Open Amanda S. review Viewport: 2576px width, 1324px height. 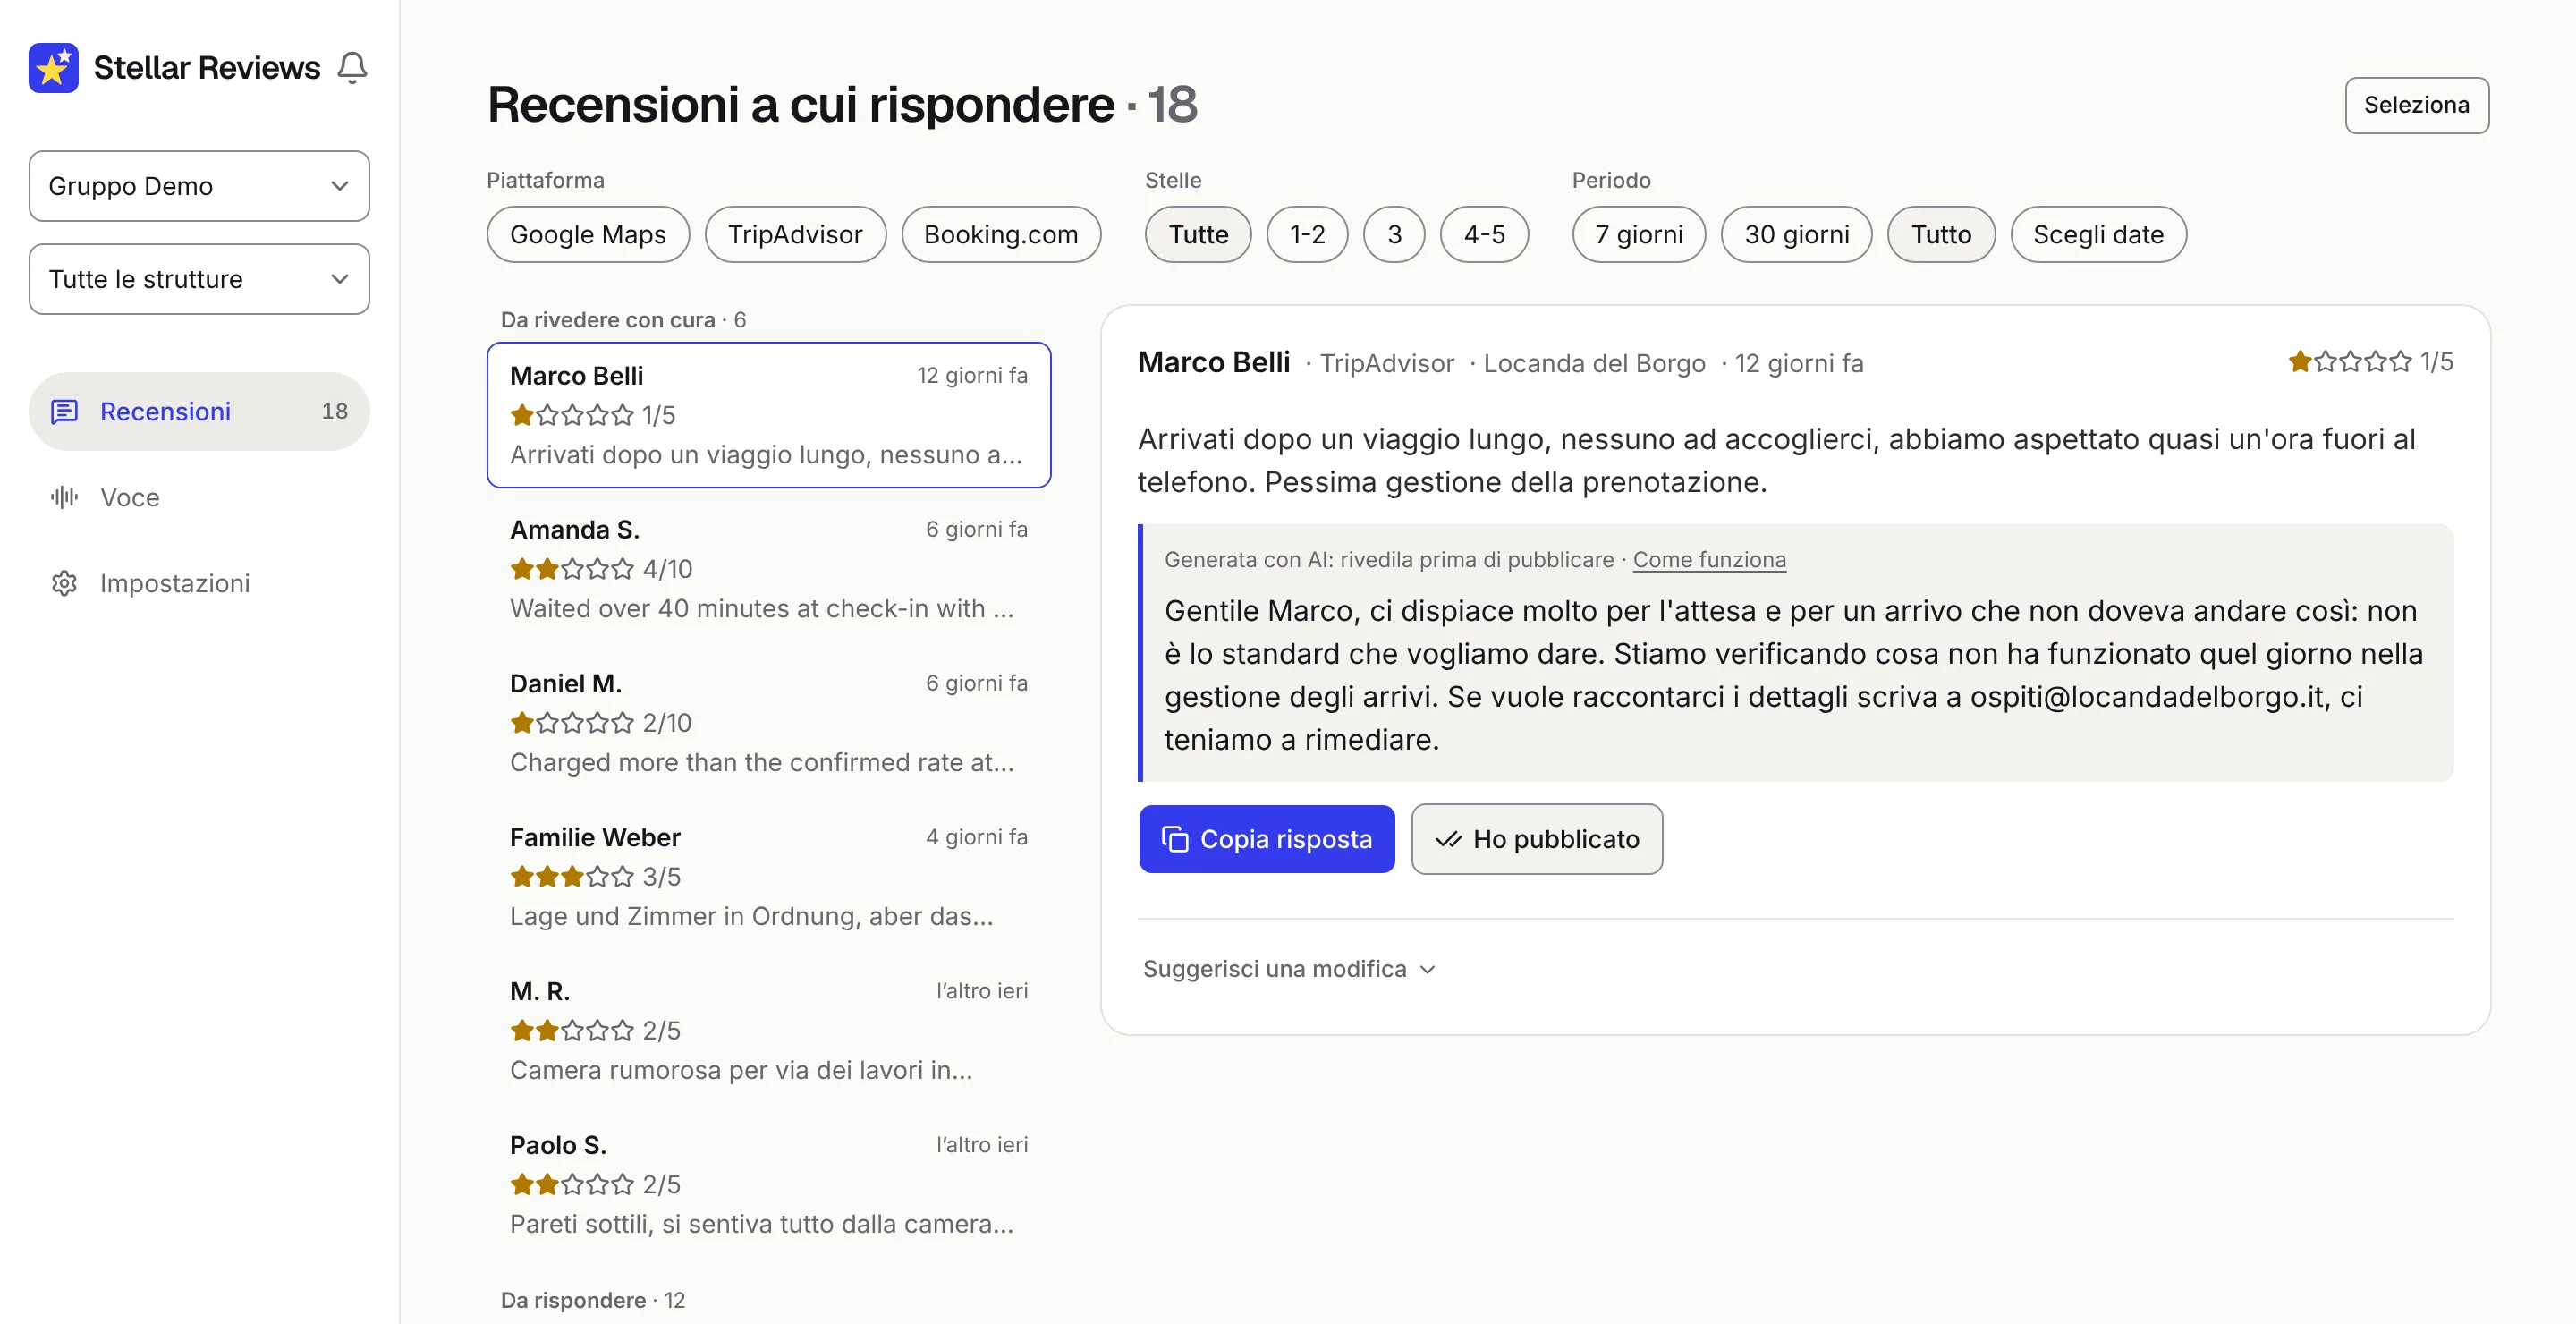768,569
